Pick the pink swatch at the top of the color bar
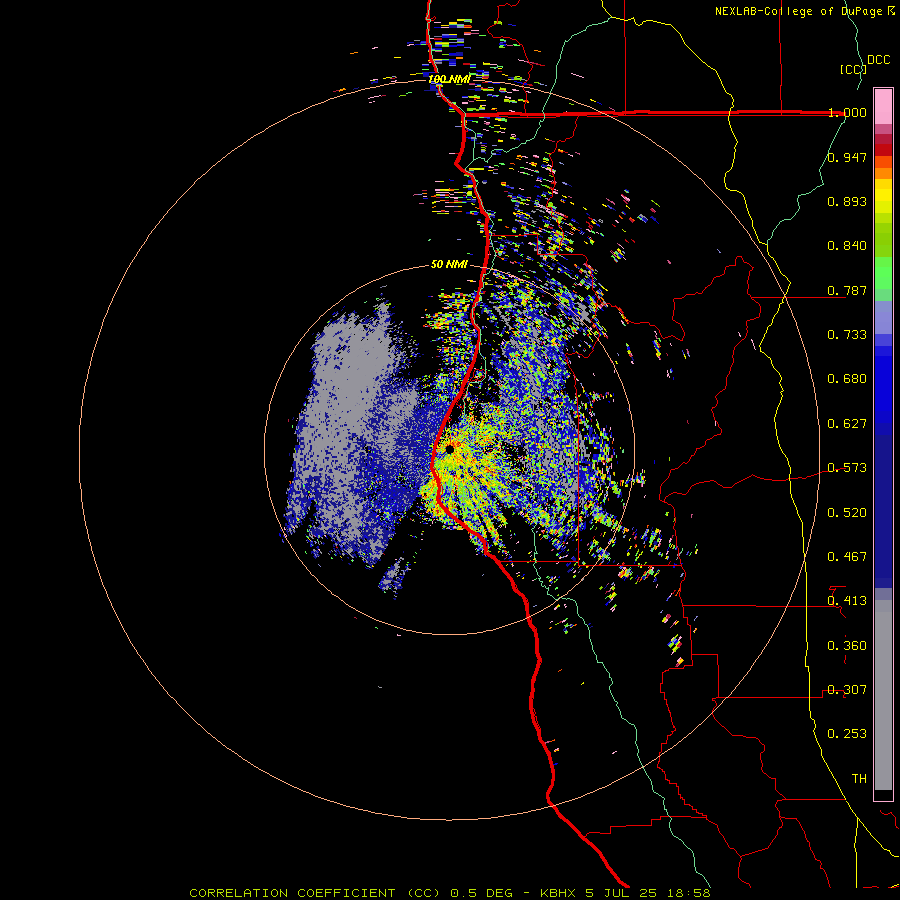Screen dimensions: 900x900 coord(883,106)
